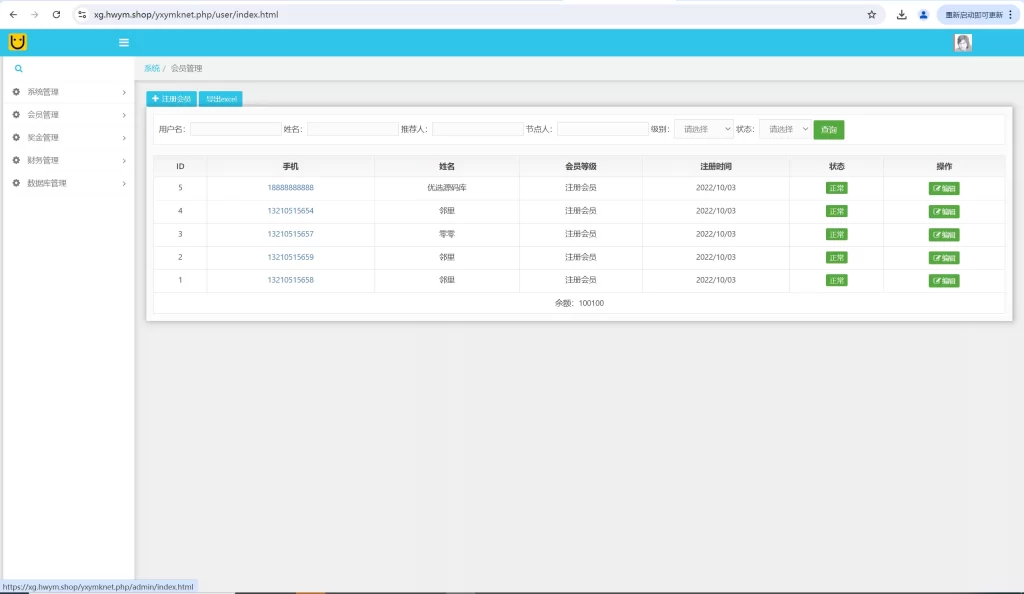Bookmark this page with star icon

point(871,14)
